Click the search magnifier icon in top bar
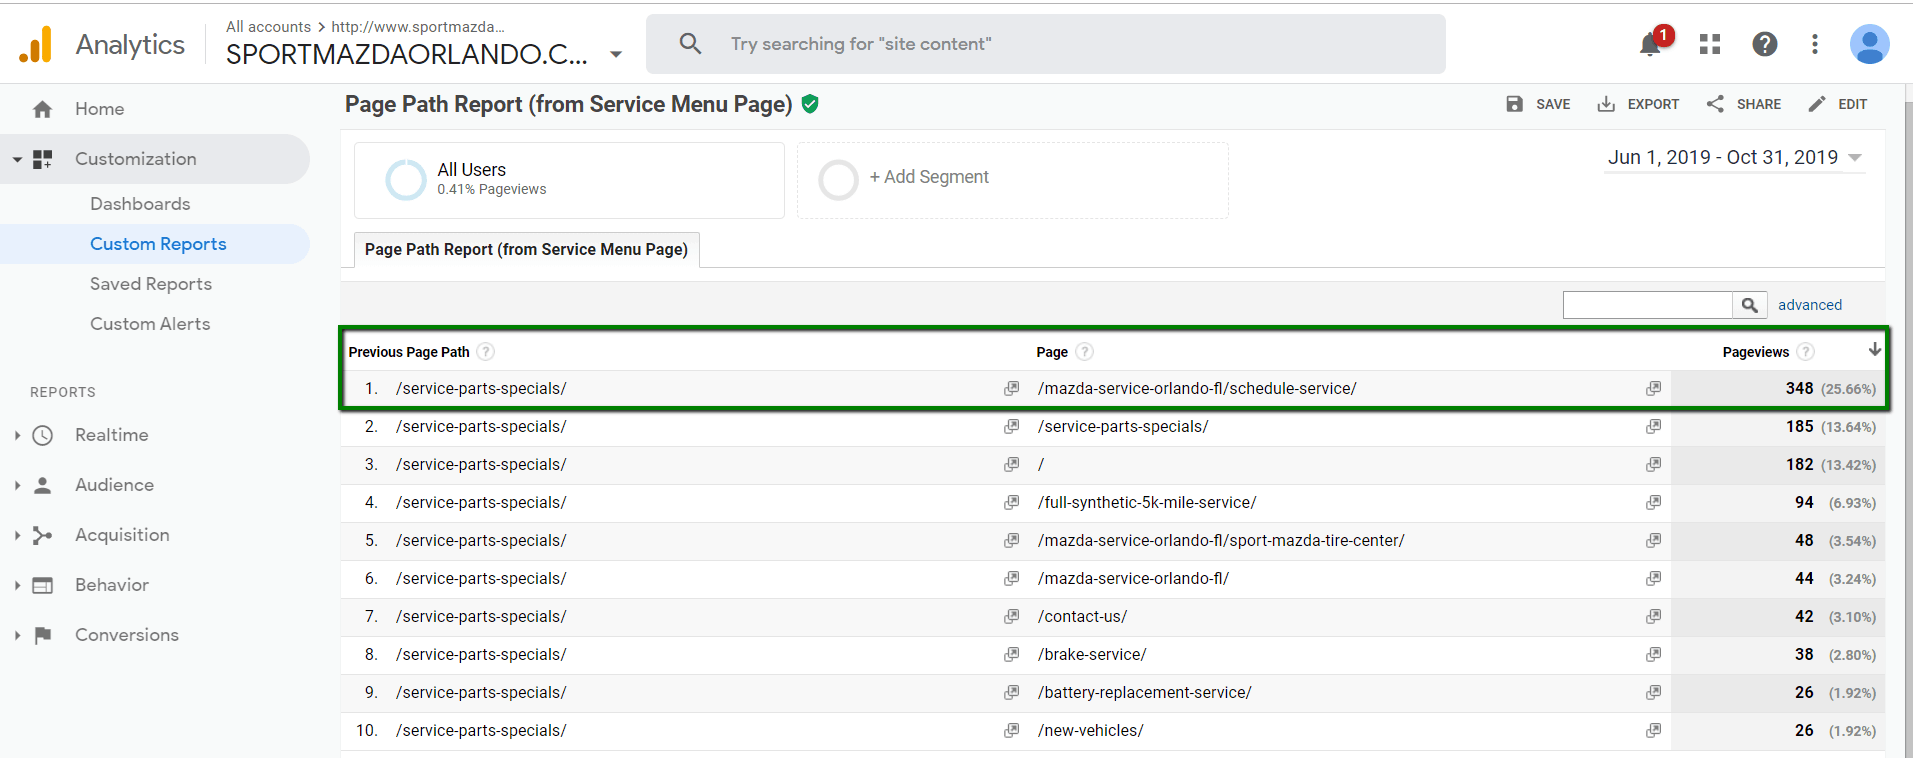Screen dimensions: 1913x758 690,43
